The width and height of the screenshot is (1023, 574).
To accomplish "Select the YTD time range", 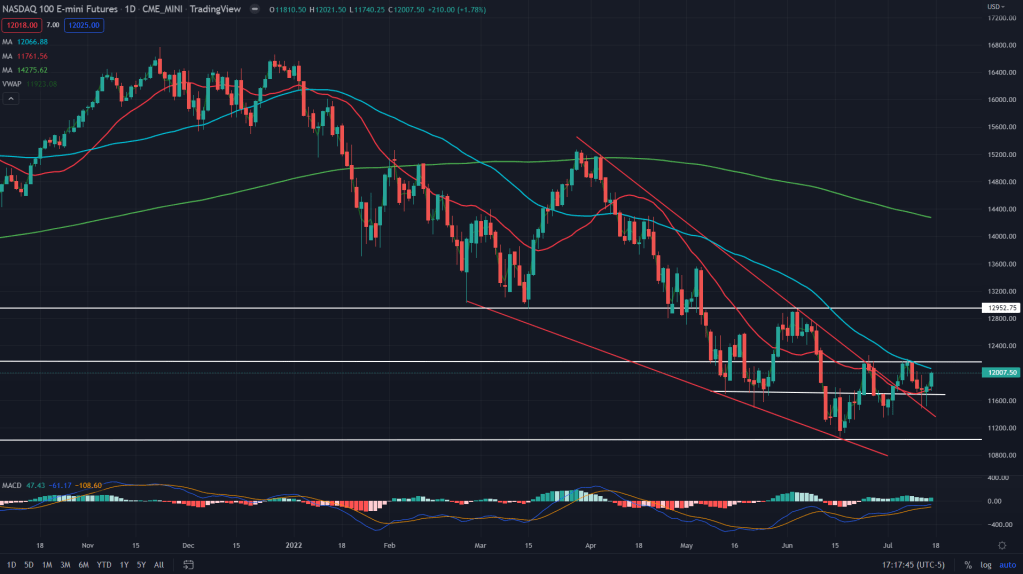I will point(104,565).
